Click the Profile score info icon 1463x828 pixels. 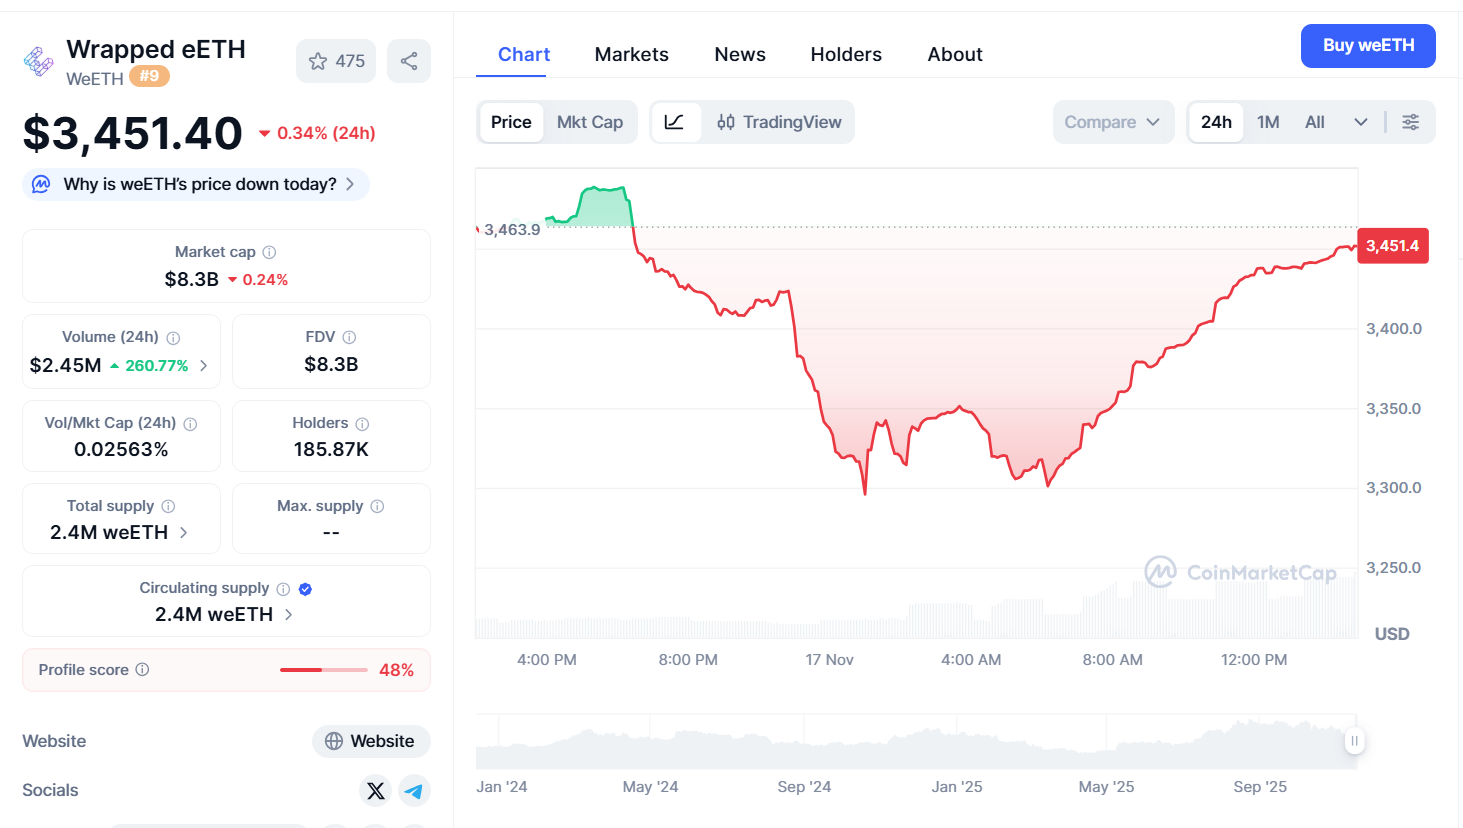click(142, 669)
